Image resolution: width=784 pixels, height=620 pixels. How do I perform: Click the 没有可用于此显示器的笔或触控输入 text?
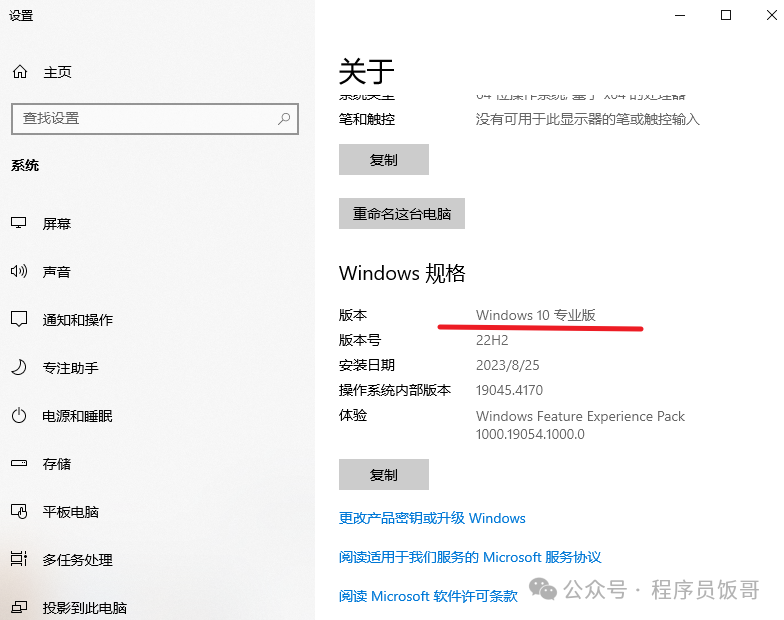587,119
